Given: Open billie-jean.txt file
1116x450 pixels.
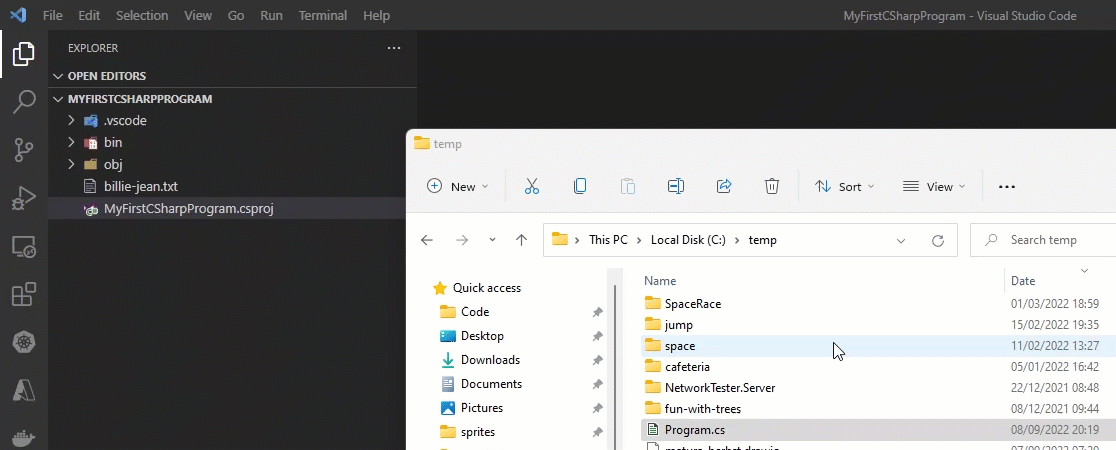Looking at the screenshot, I should click(140, 186).
